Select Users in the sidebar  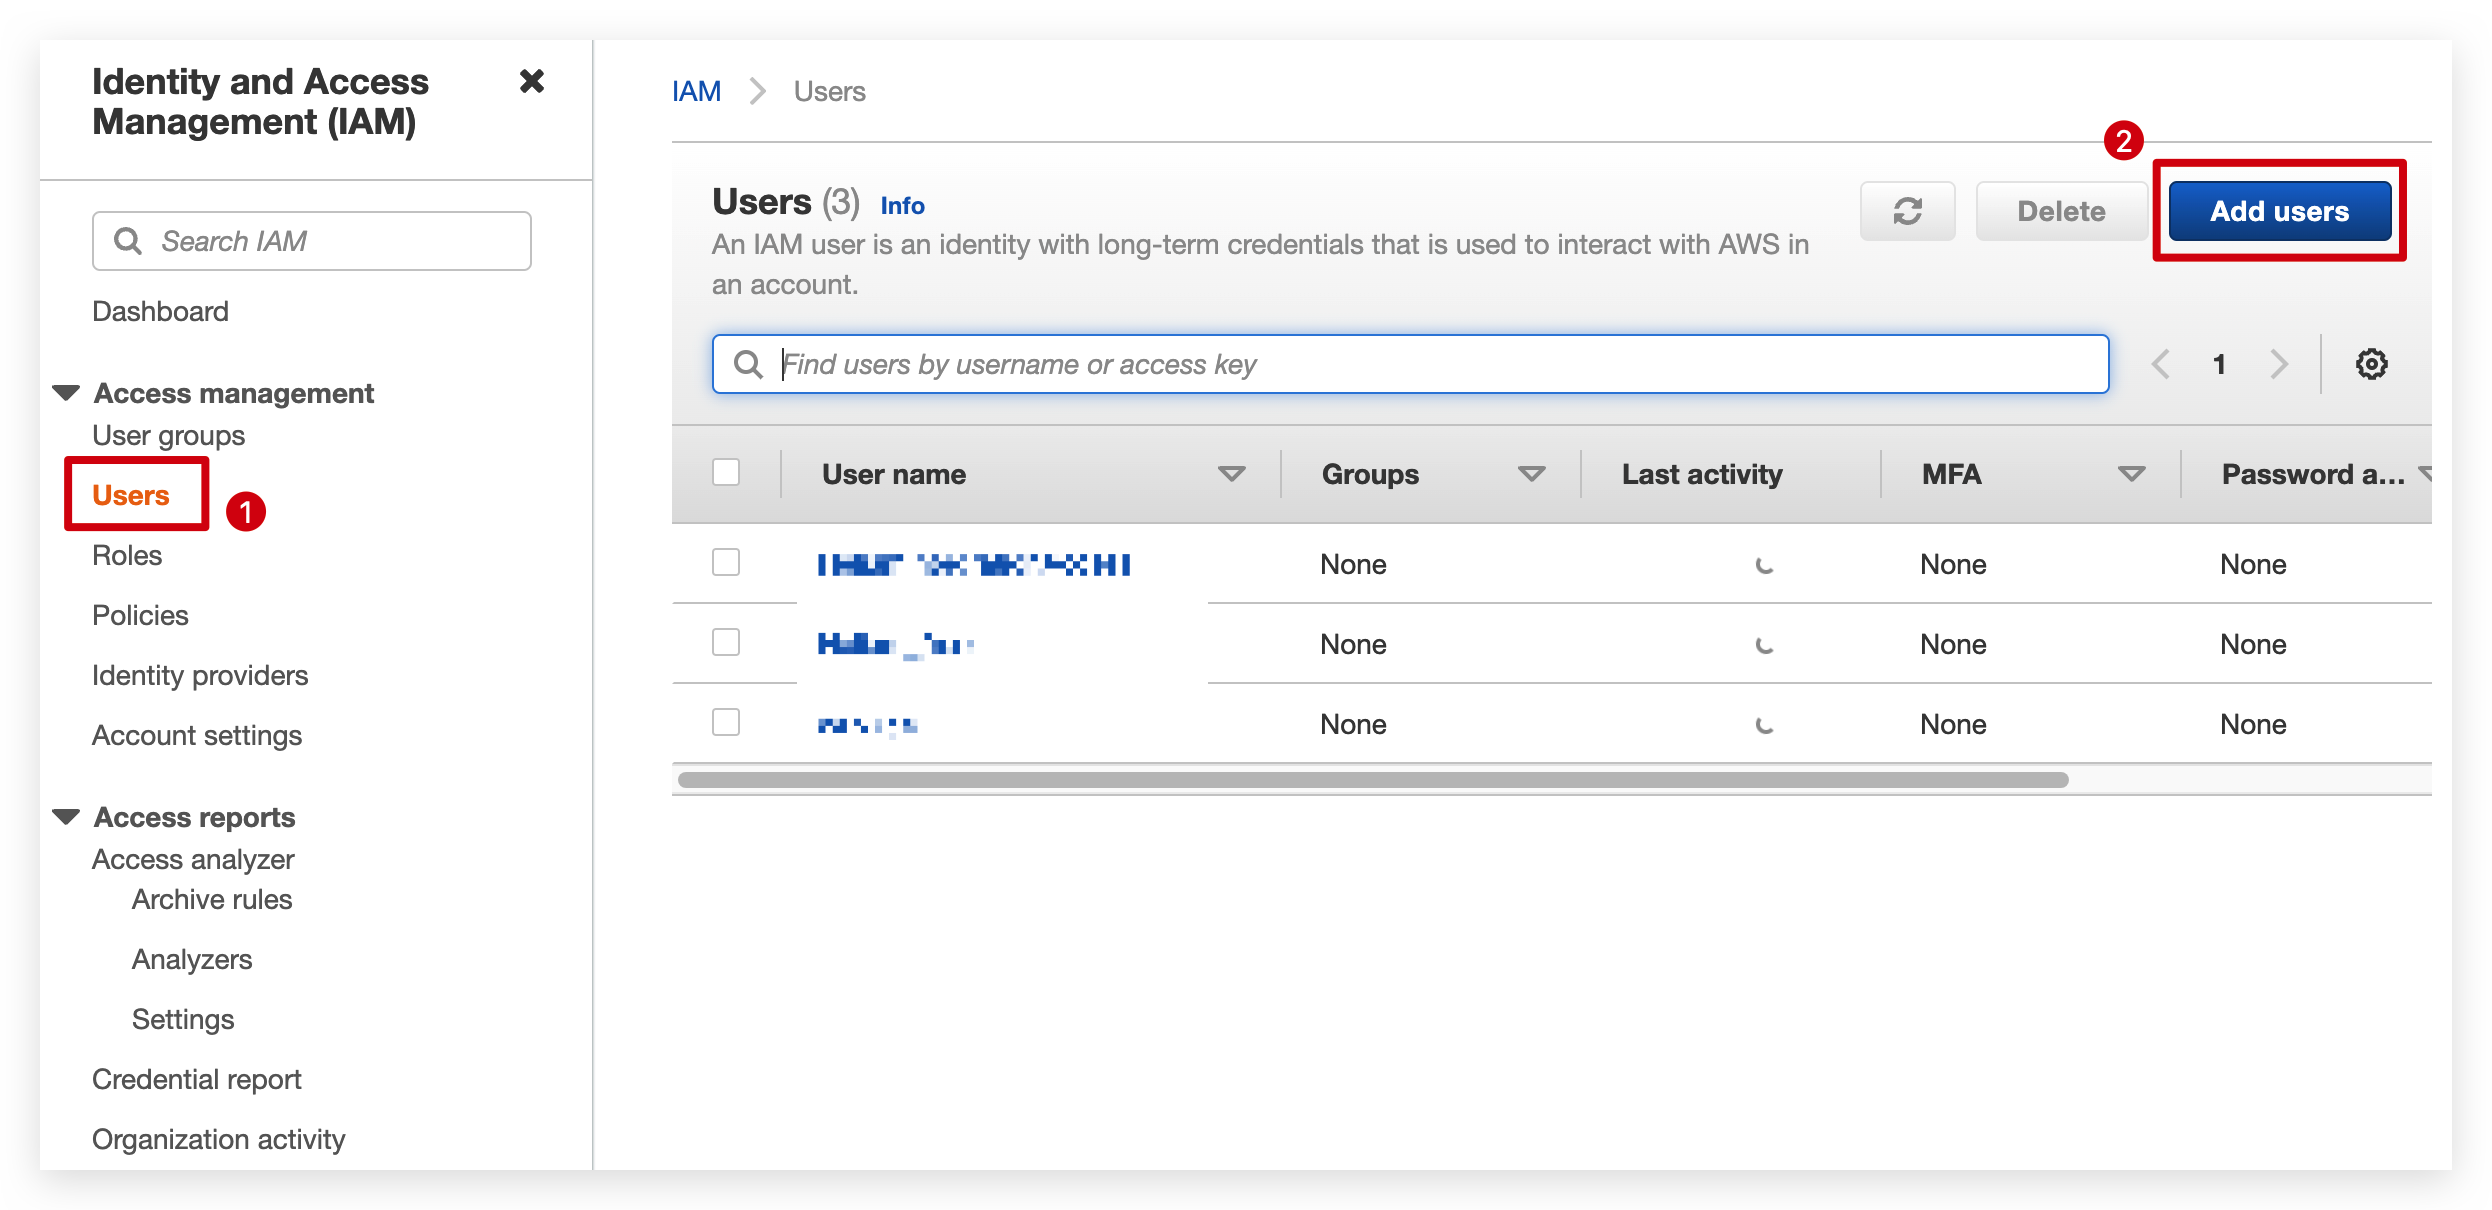(x=131, y=495)
